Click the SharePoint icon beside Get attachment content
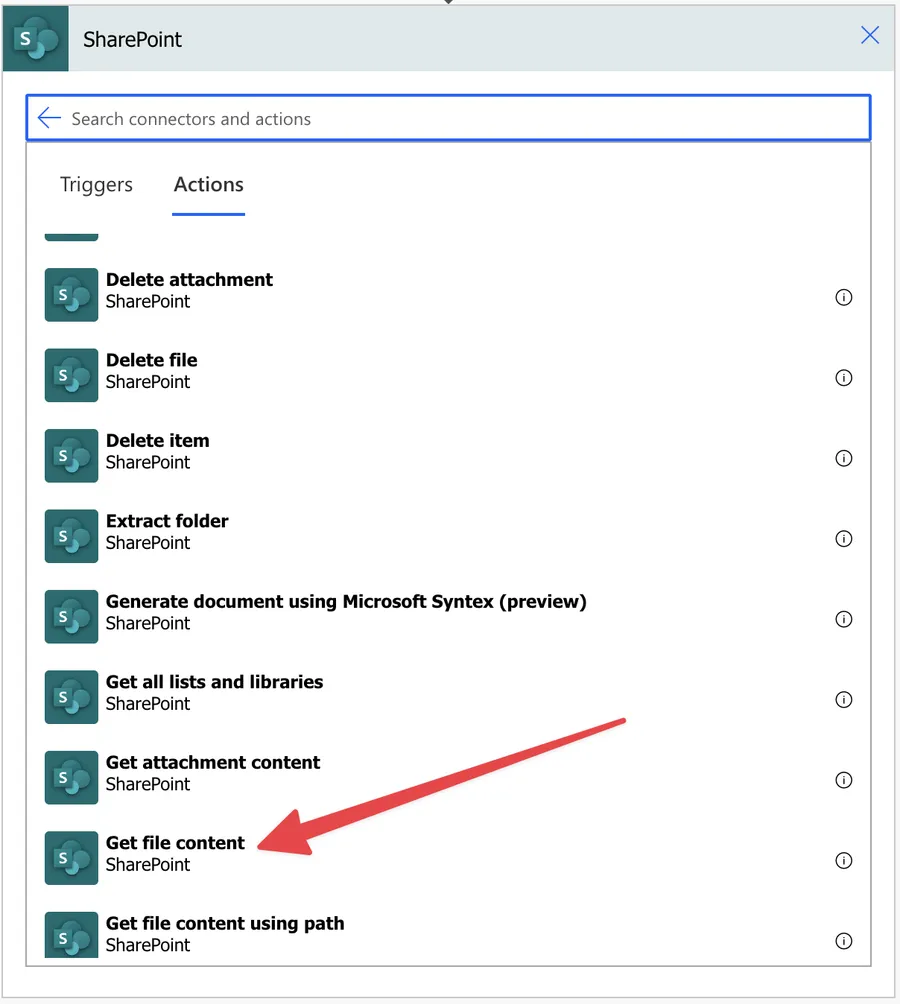 click(70, 777)
